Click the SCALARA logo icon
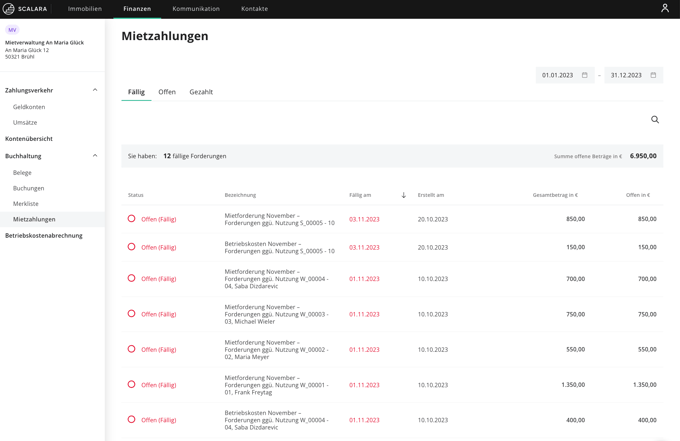The image size is (680, 441). [x=8, y=9]
